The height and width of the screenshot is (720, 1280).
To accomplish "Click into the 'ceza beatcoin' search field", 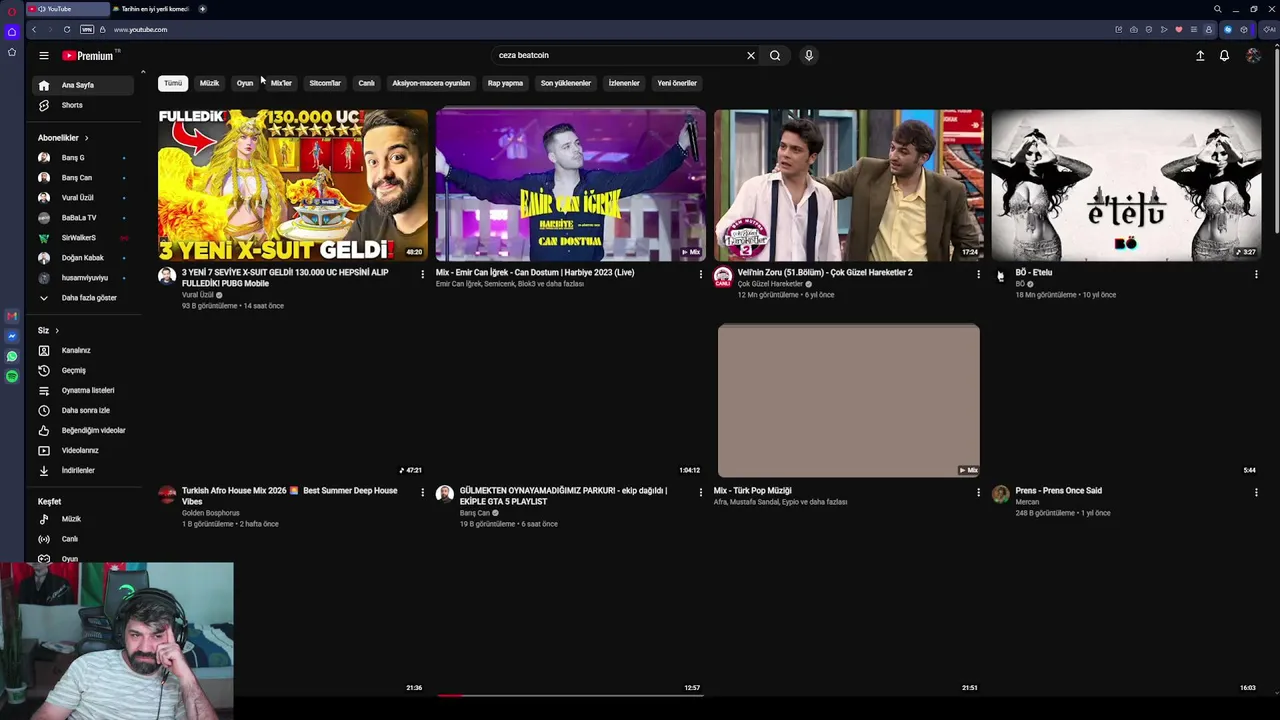I will click(617, 56).
